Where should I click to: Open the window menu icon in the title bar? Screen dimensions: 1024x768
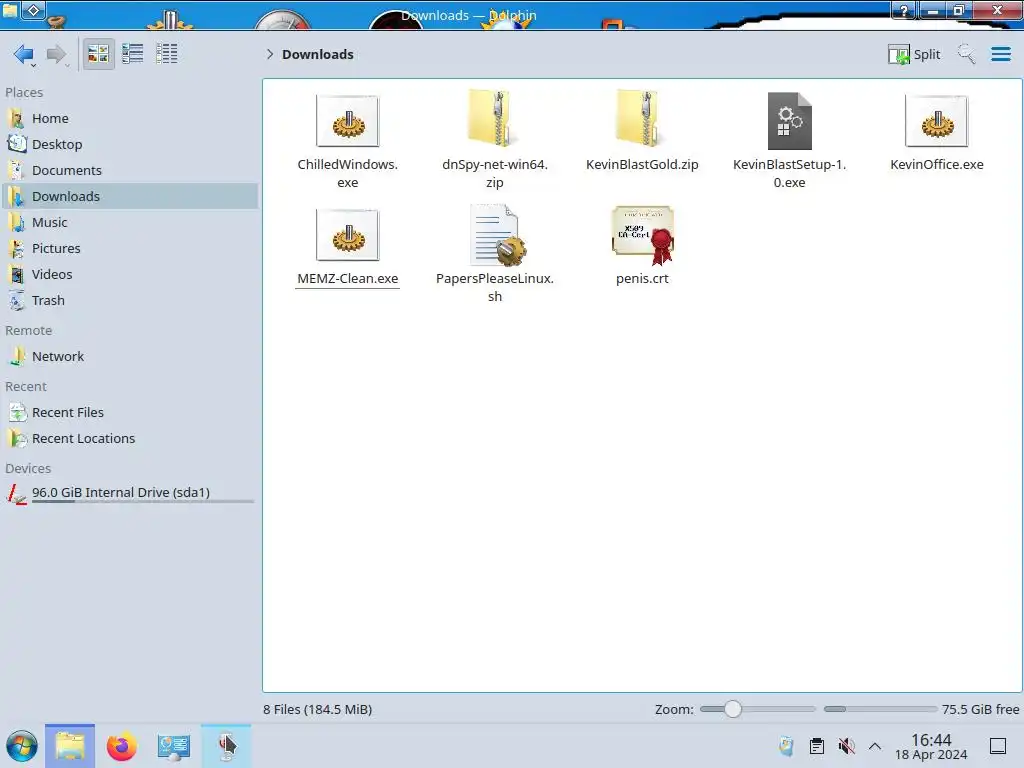[9, 10]
